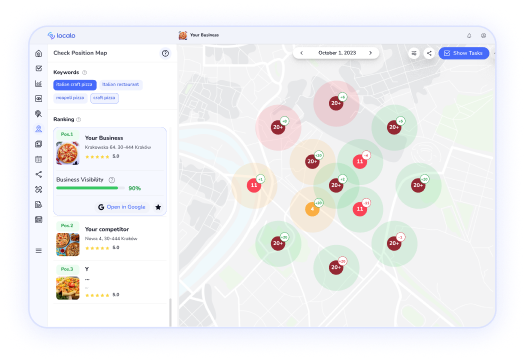525x360 pixels.
Task: Click Your Business pizza thumbnail
Action: click(x=68, y=153)
